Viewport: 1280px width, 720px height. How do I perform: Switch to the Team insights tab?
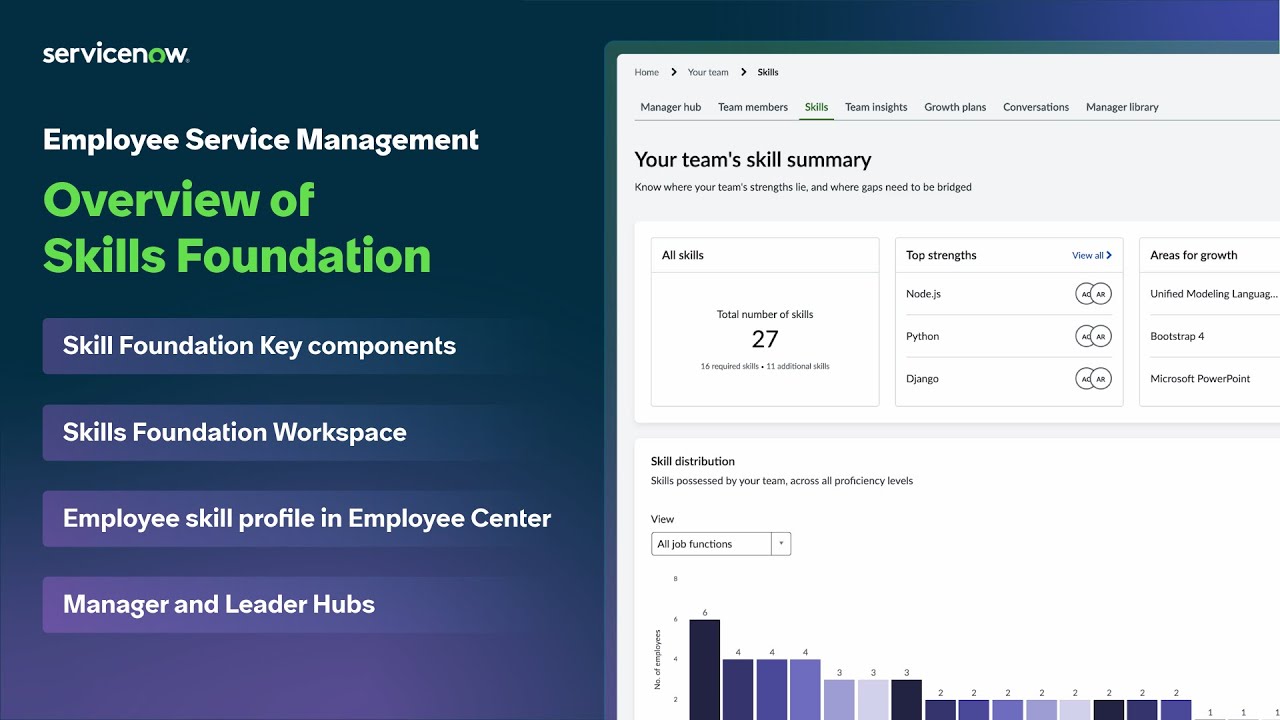tap(875, 107)
